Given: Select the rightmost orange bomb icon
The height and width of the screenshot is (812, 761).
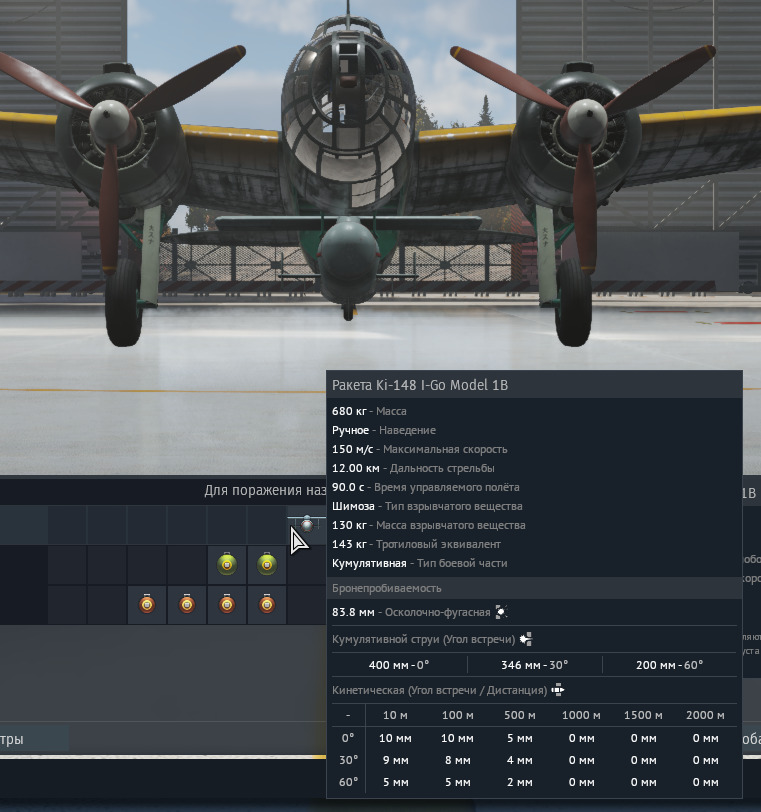Looking at the screenshot, I should (267, 604).
